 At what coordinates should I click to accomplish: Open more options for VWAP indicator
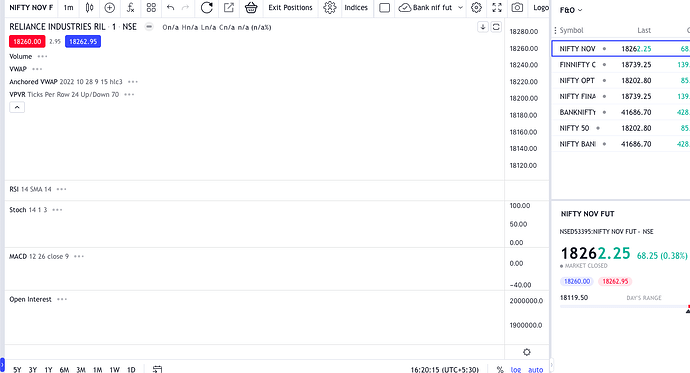tap(37, 69)
